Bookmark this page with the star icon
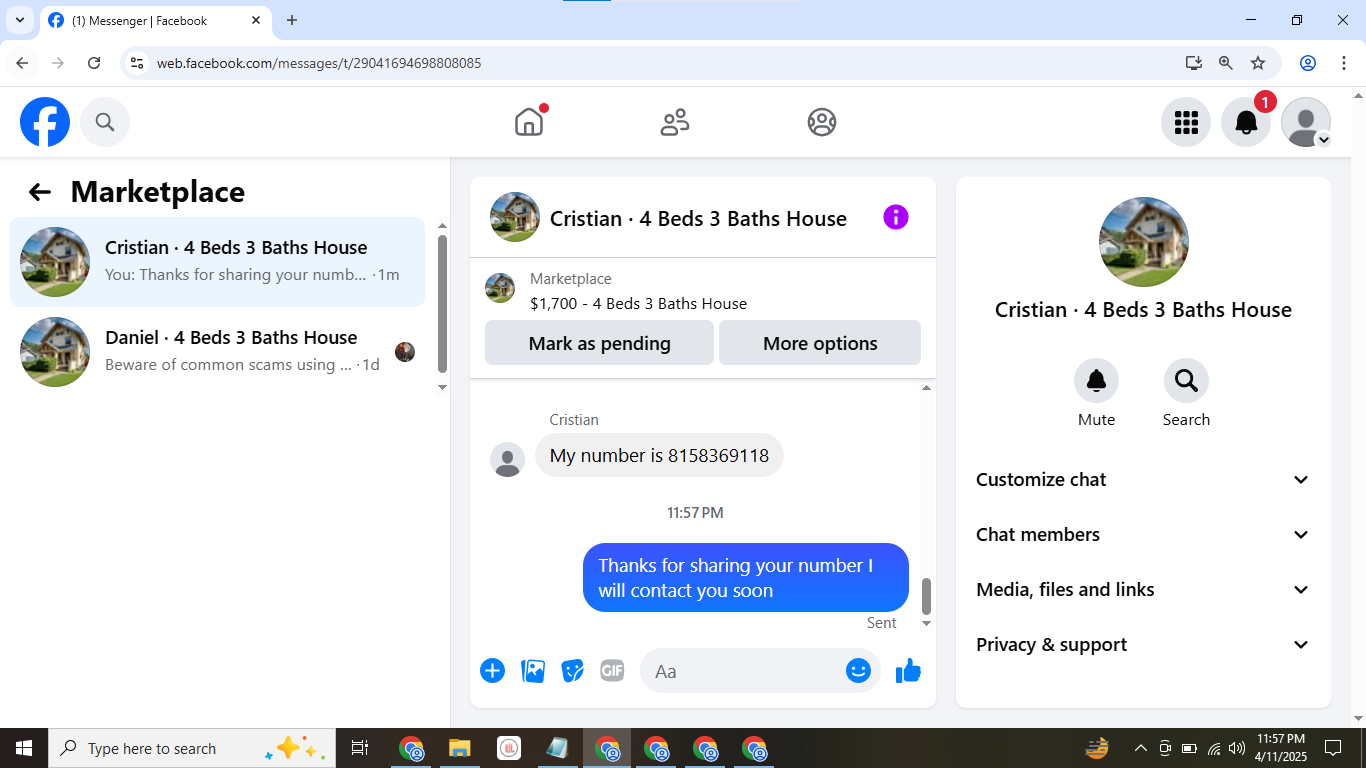The height and width of the screenshot is (768, 1366). pyautogui.click(x=1258, y=63)
